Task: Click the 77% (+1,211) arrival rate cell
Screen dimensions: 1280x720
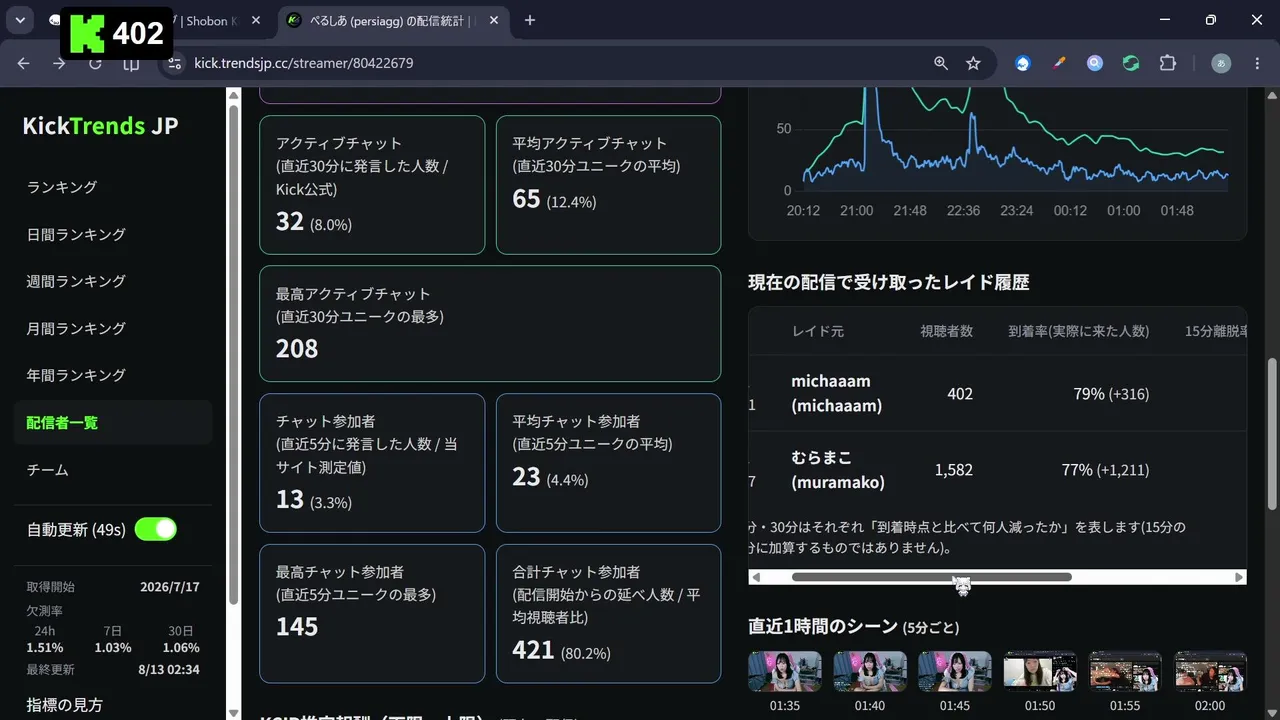Action: click(x=1105, y=470)
